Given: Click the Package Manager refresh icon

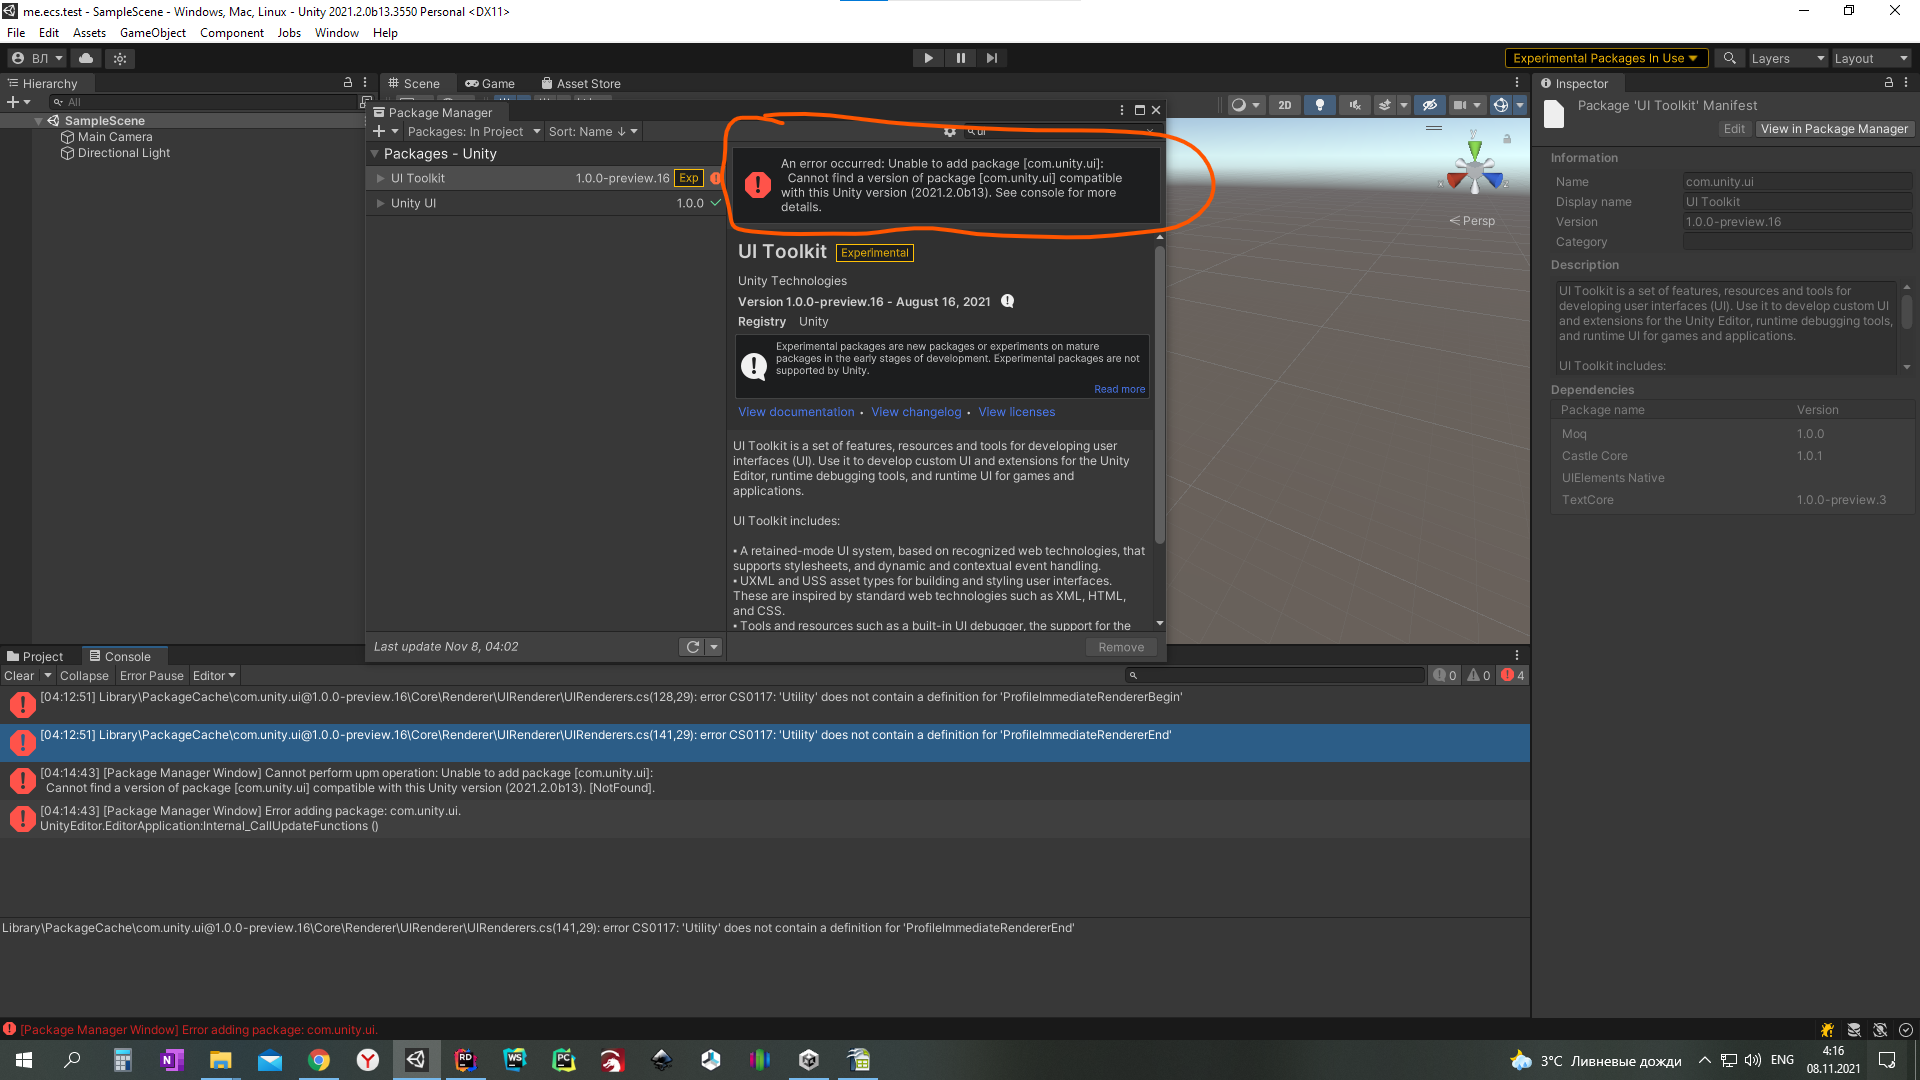Looking at the screenshot, I should pos(692,647).
